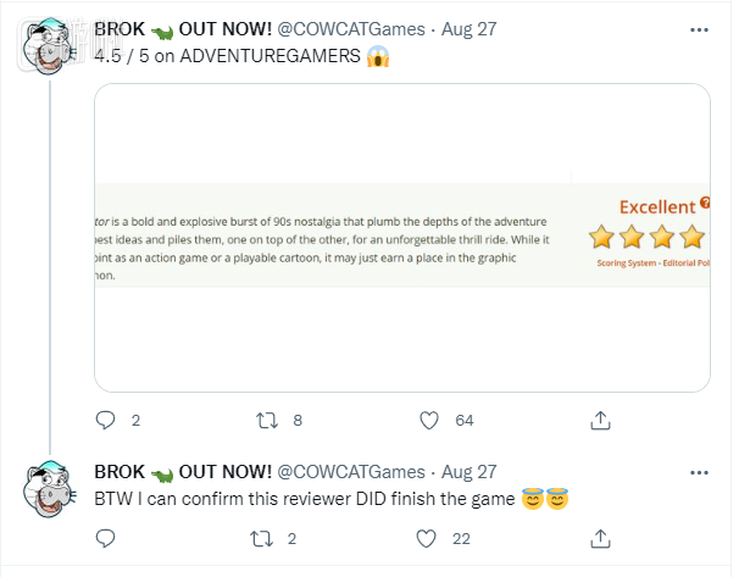The width and height of the screenshot is (750, 577).
Task: Open more options on the first tweet
Action: [699, 30]
